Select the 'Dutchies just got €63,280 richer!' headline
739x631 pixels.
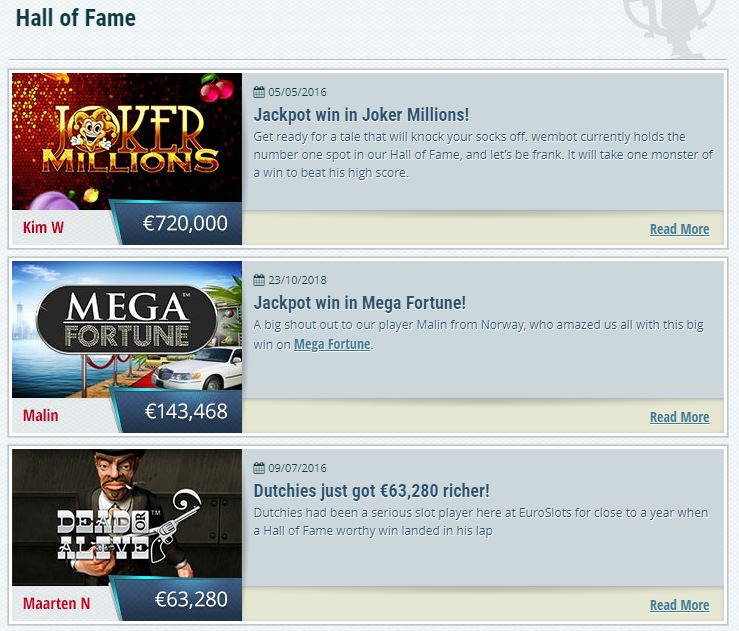click(371, 491)
